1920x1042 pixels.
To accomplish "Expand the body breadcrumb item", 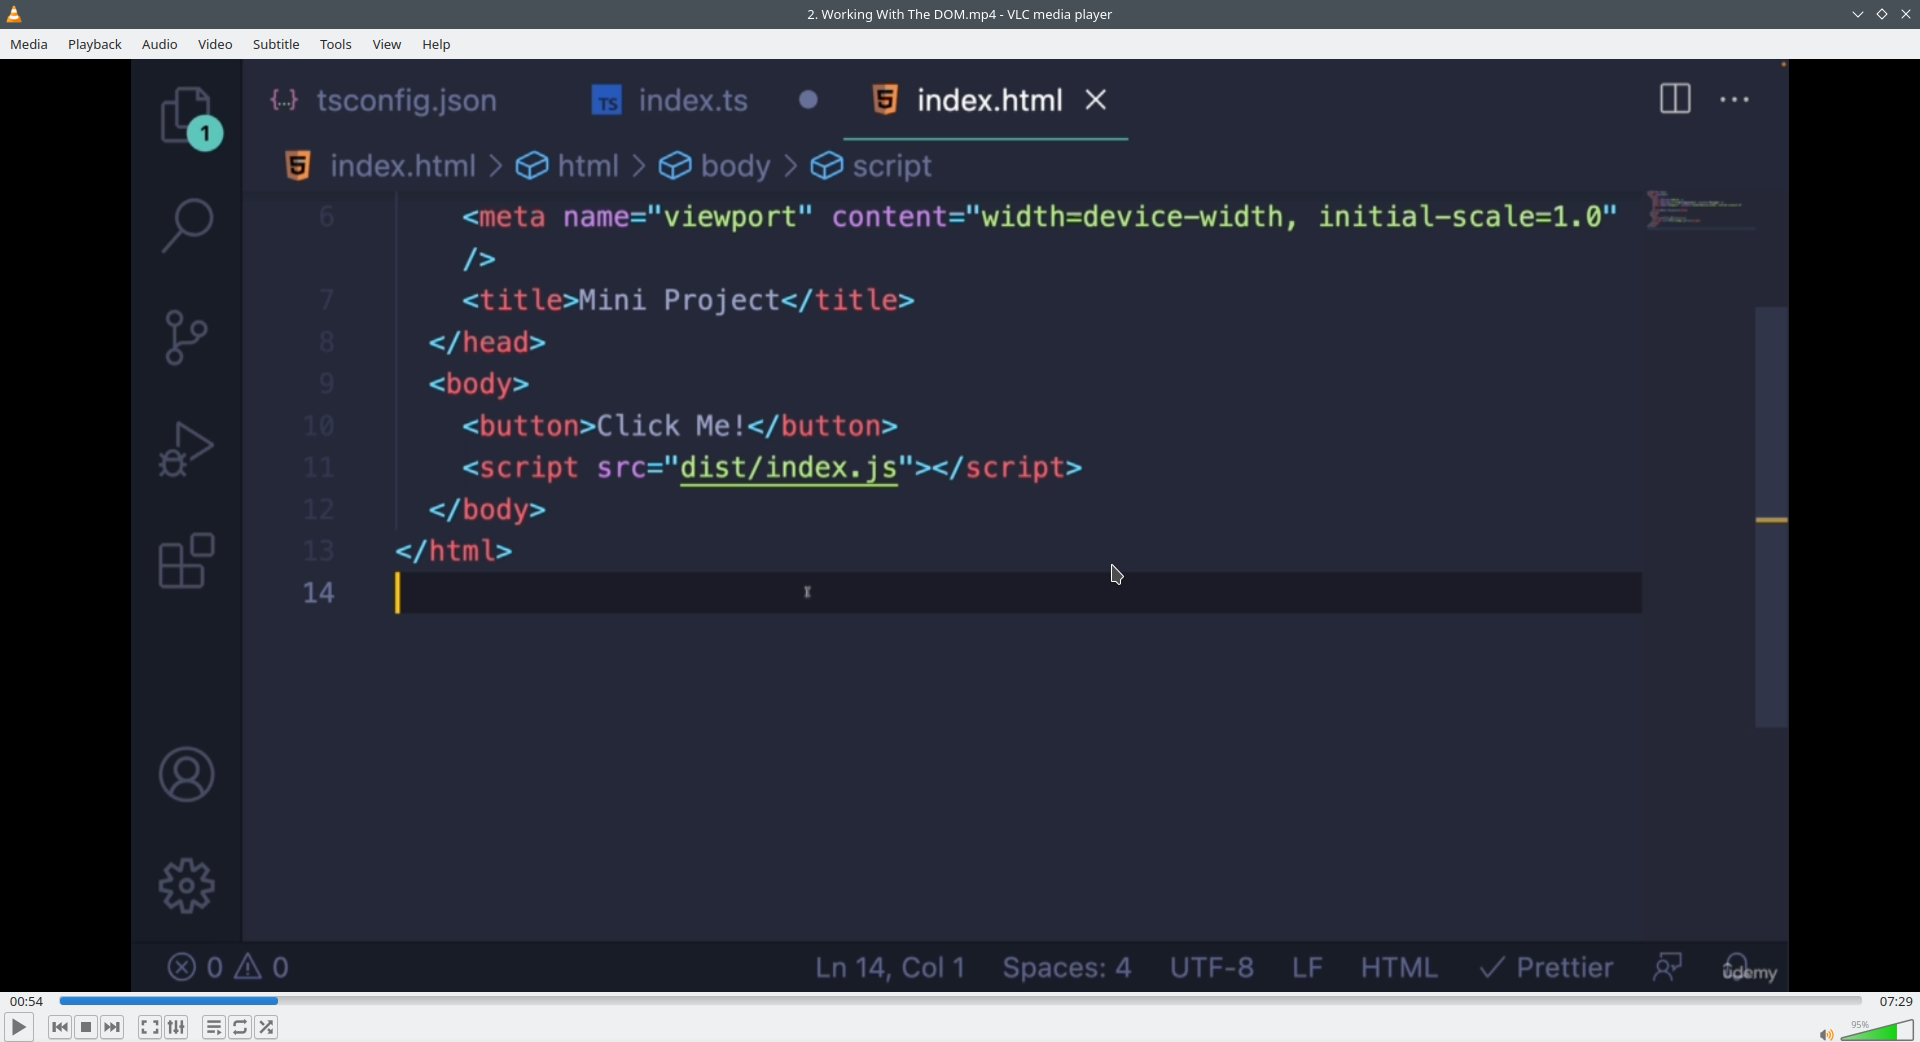I will pyautogui.click(x=714, y=166).
